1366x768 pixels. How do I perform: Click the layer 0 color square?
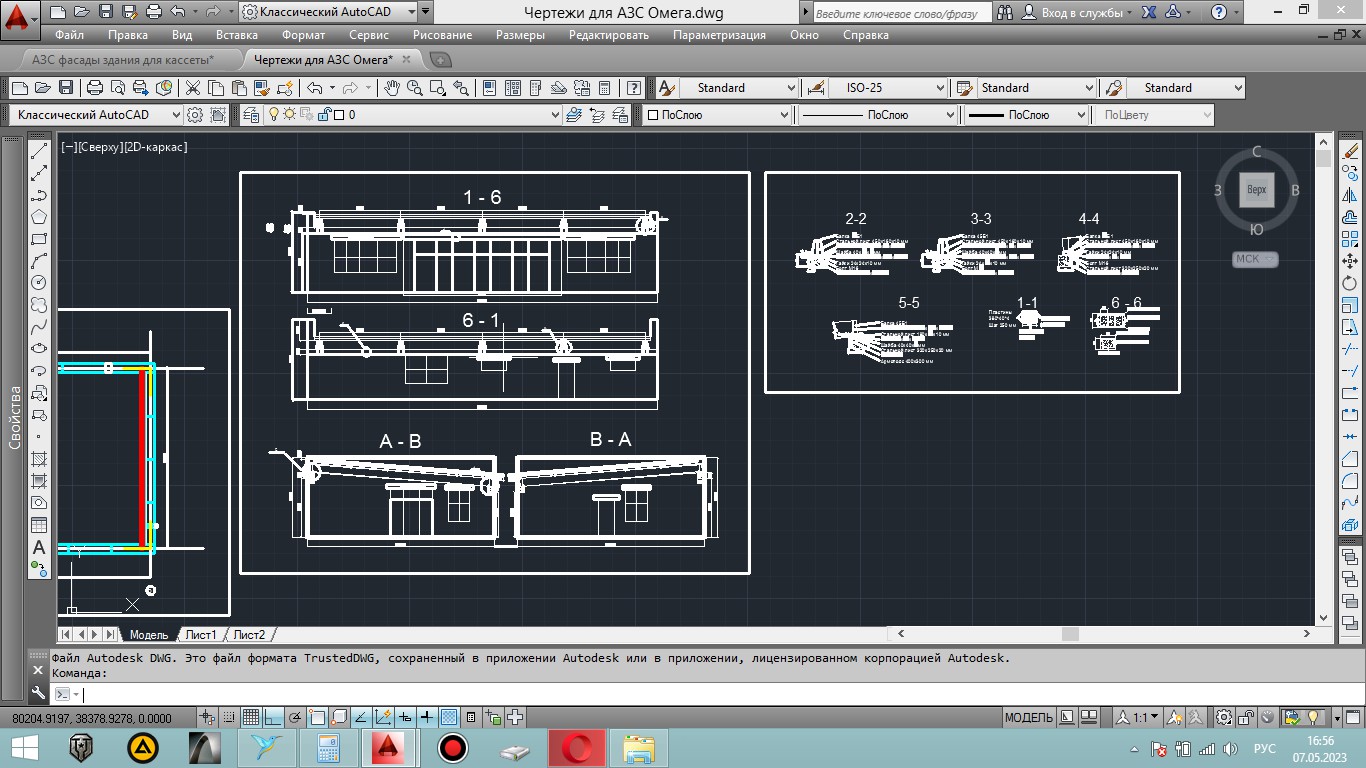[339, 115]
